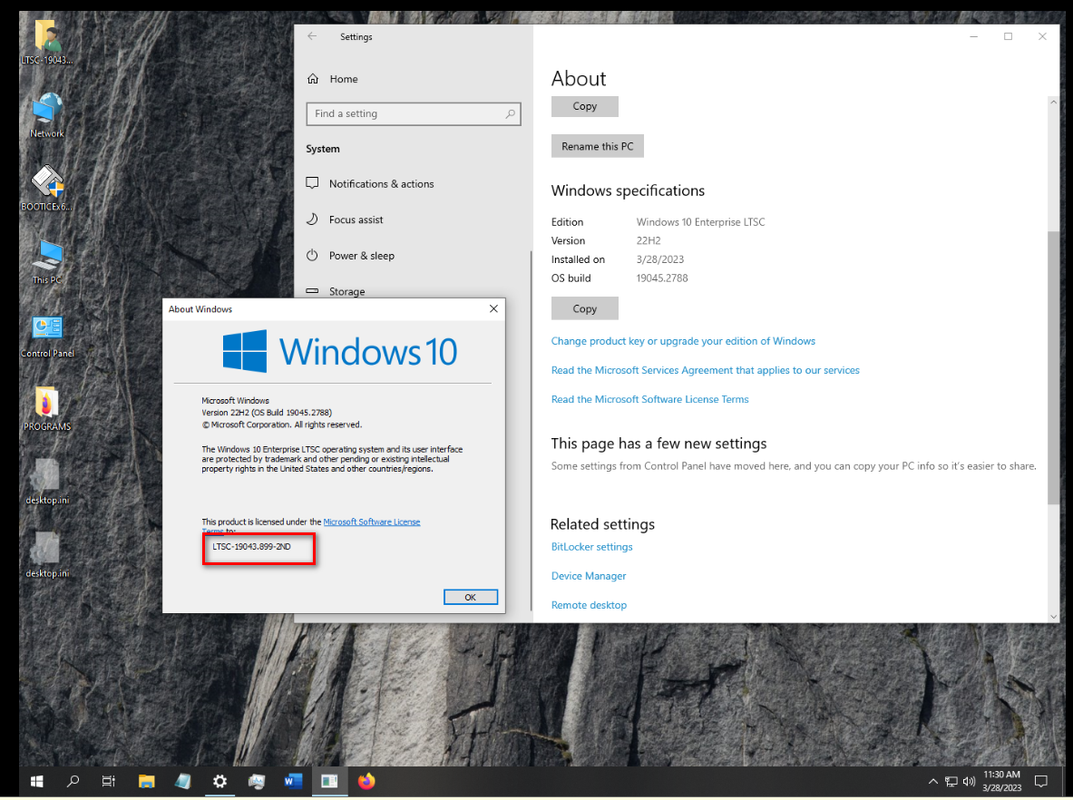Viewport: 1073px width, 800px height.
Task: Open the Windows Start menu
Action: pyautogui.click(x=37, y=781)
